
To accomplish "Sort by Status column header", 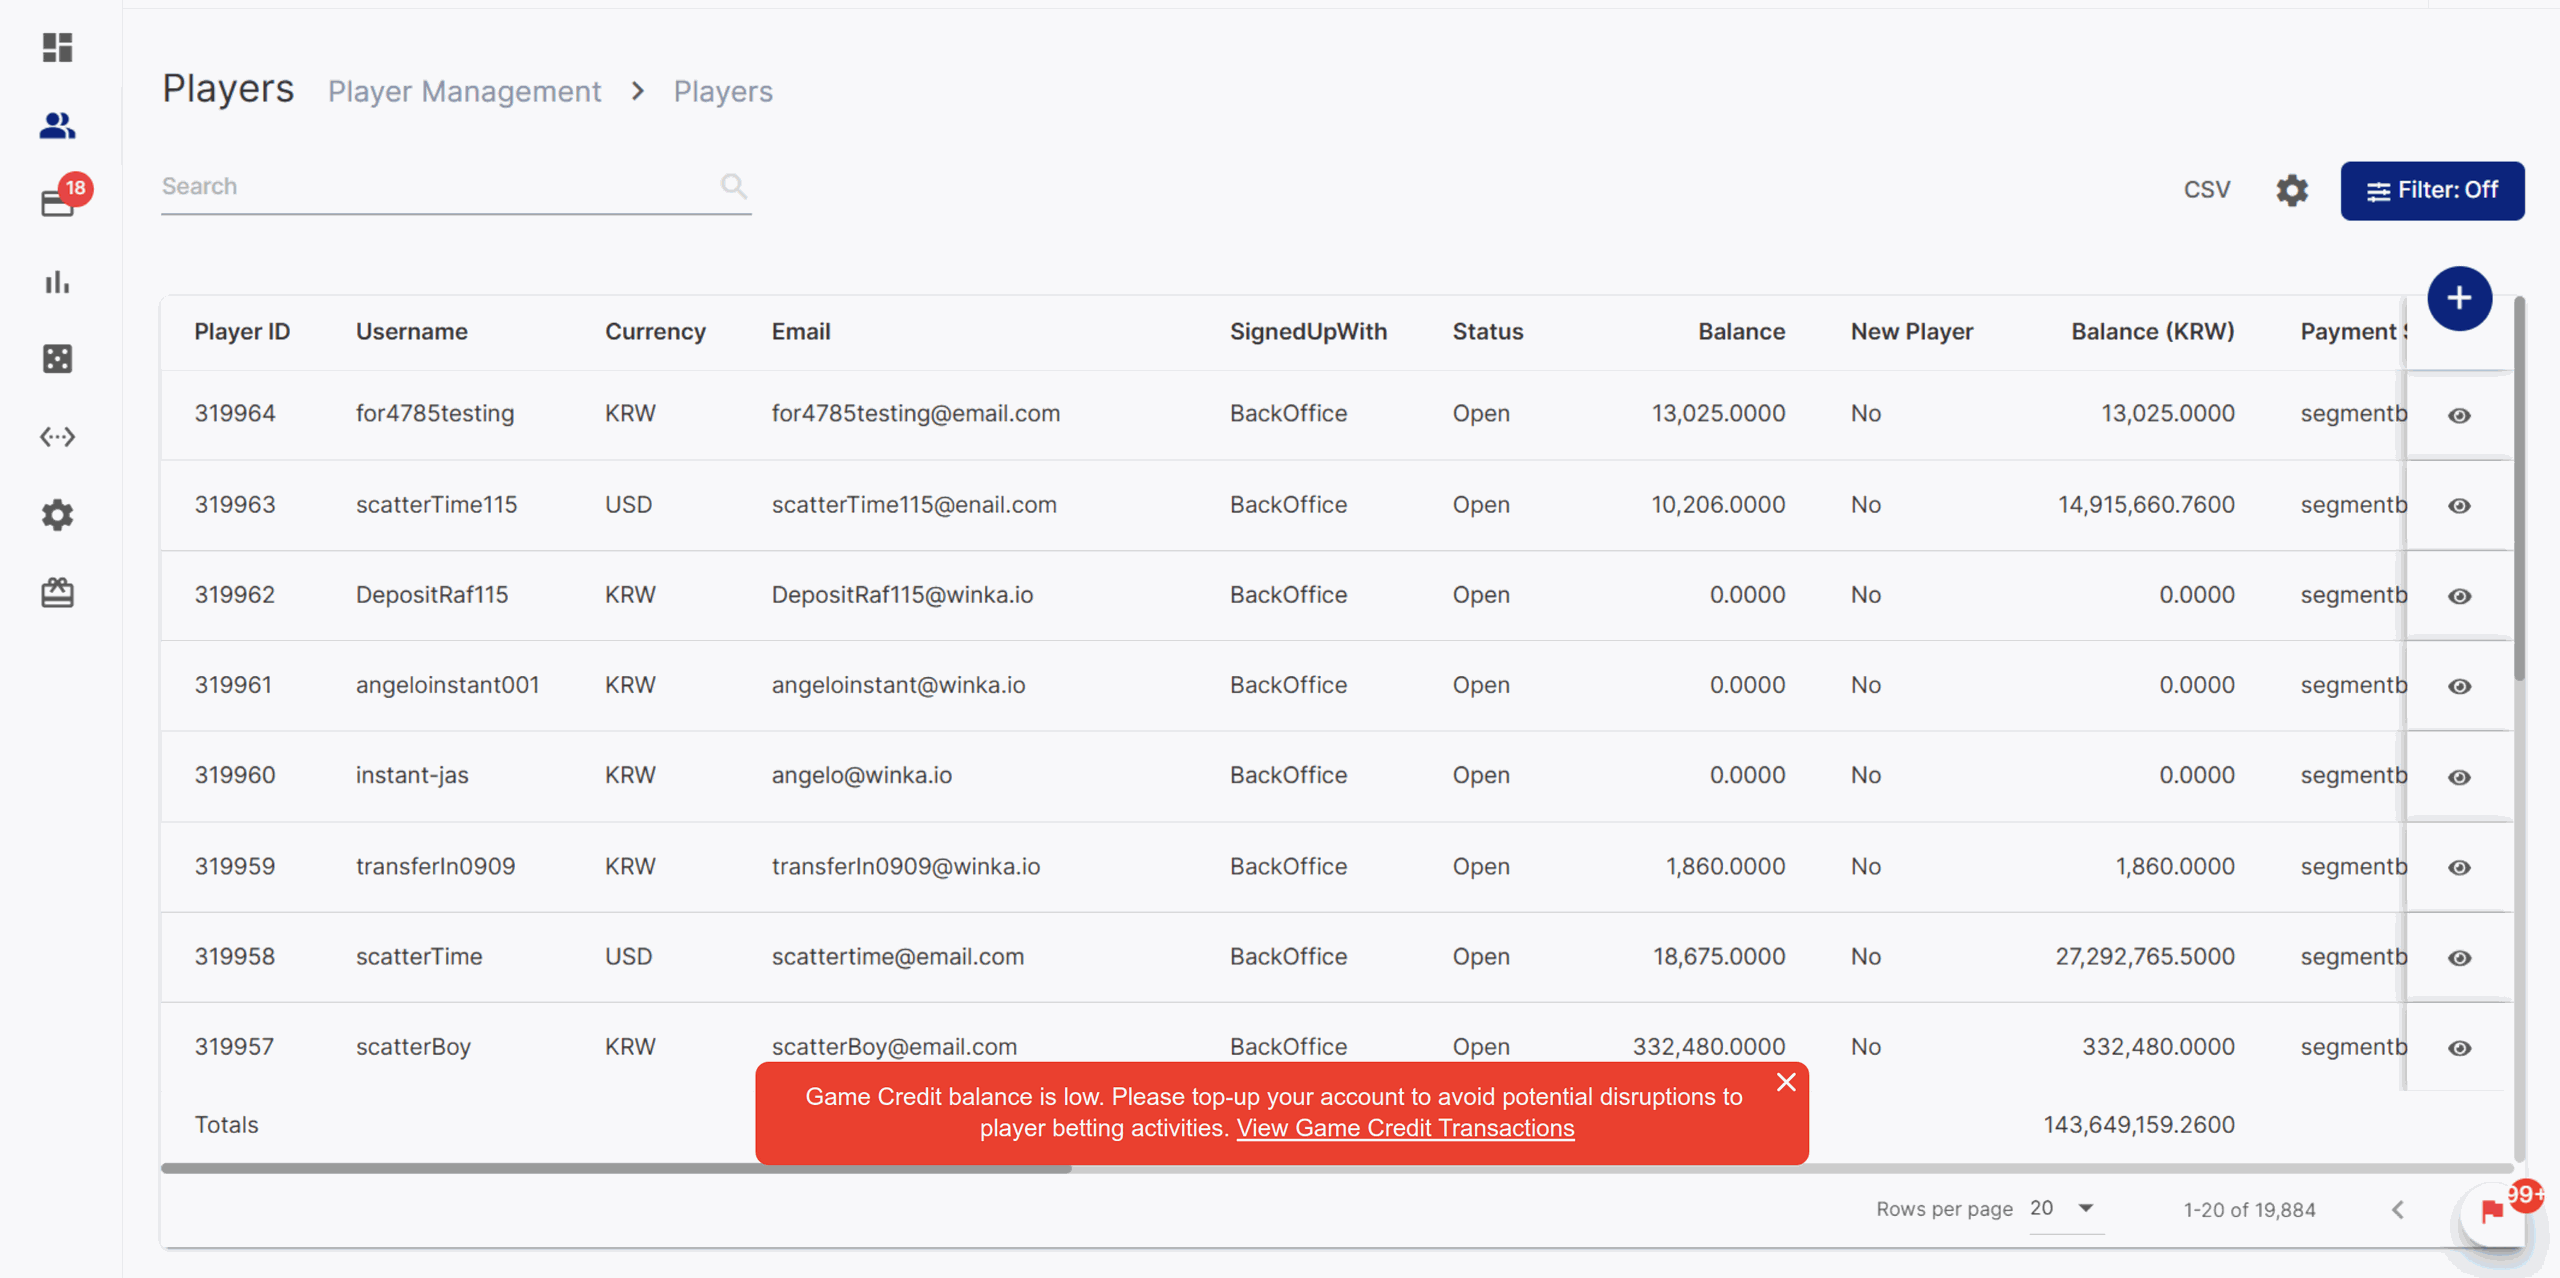I will 1488,332.
